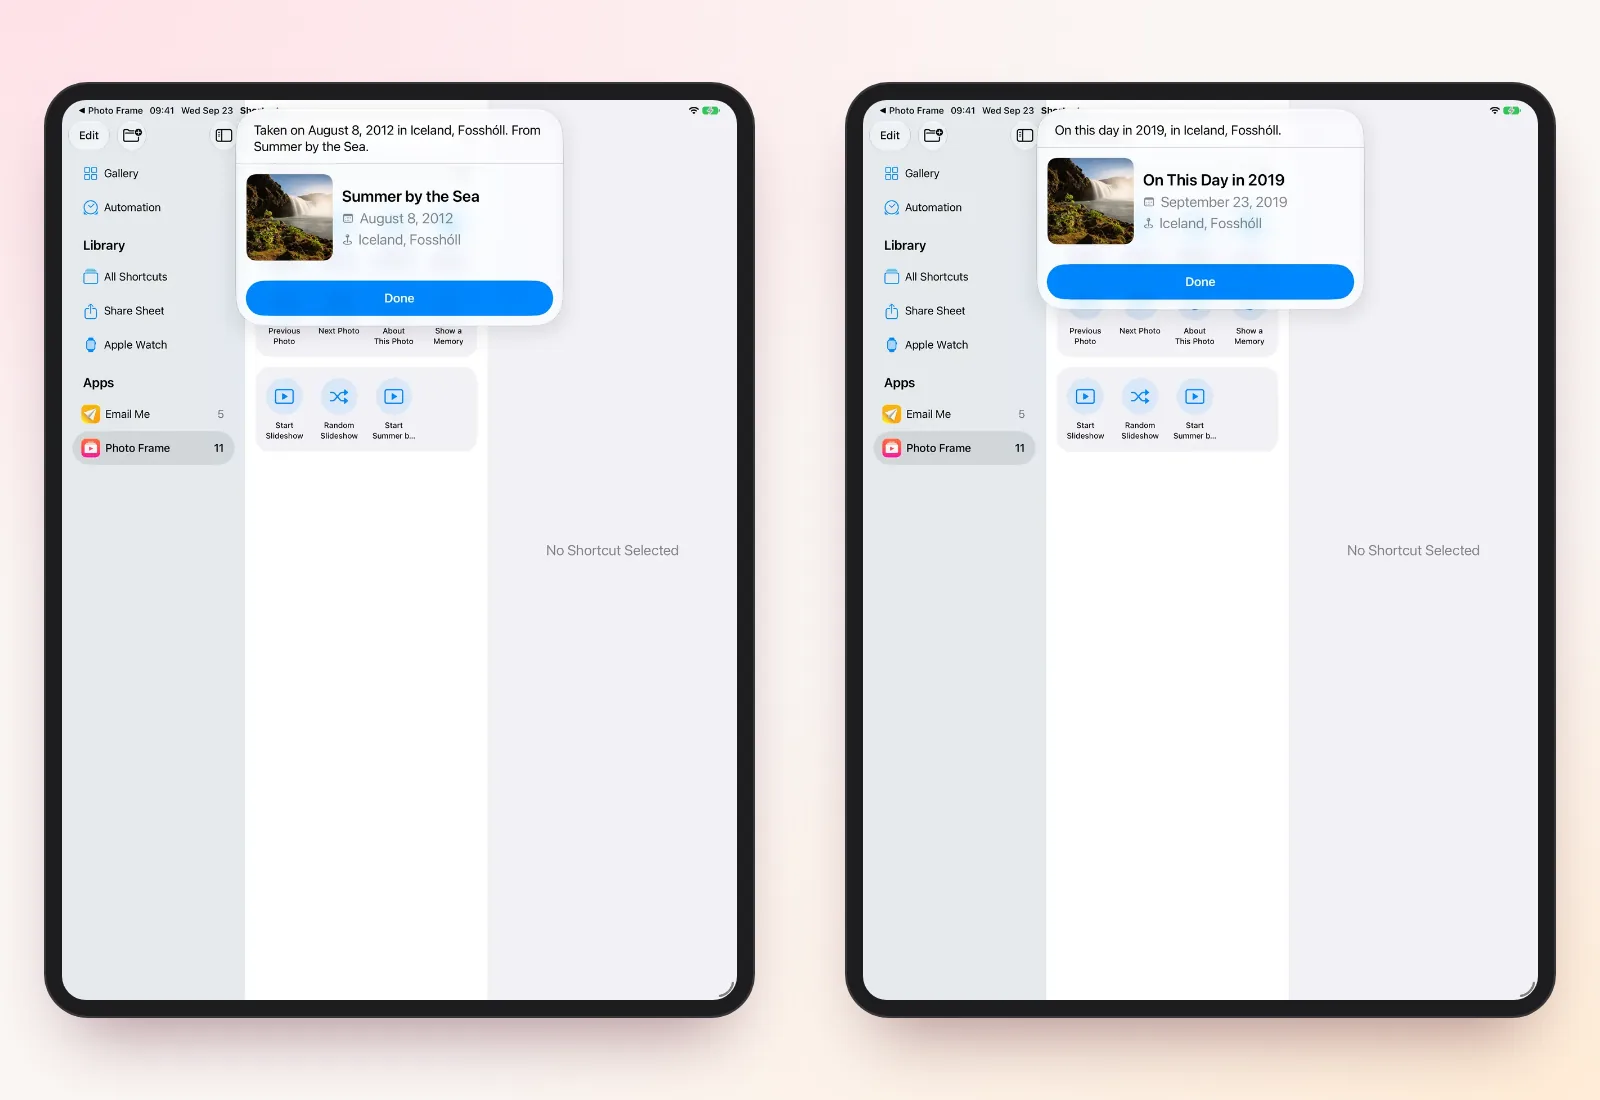The image size is (1600, 1100).
Task: Open Email Me app on the right iPad
Action: (954, 414)
